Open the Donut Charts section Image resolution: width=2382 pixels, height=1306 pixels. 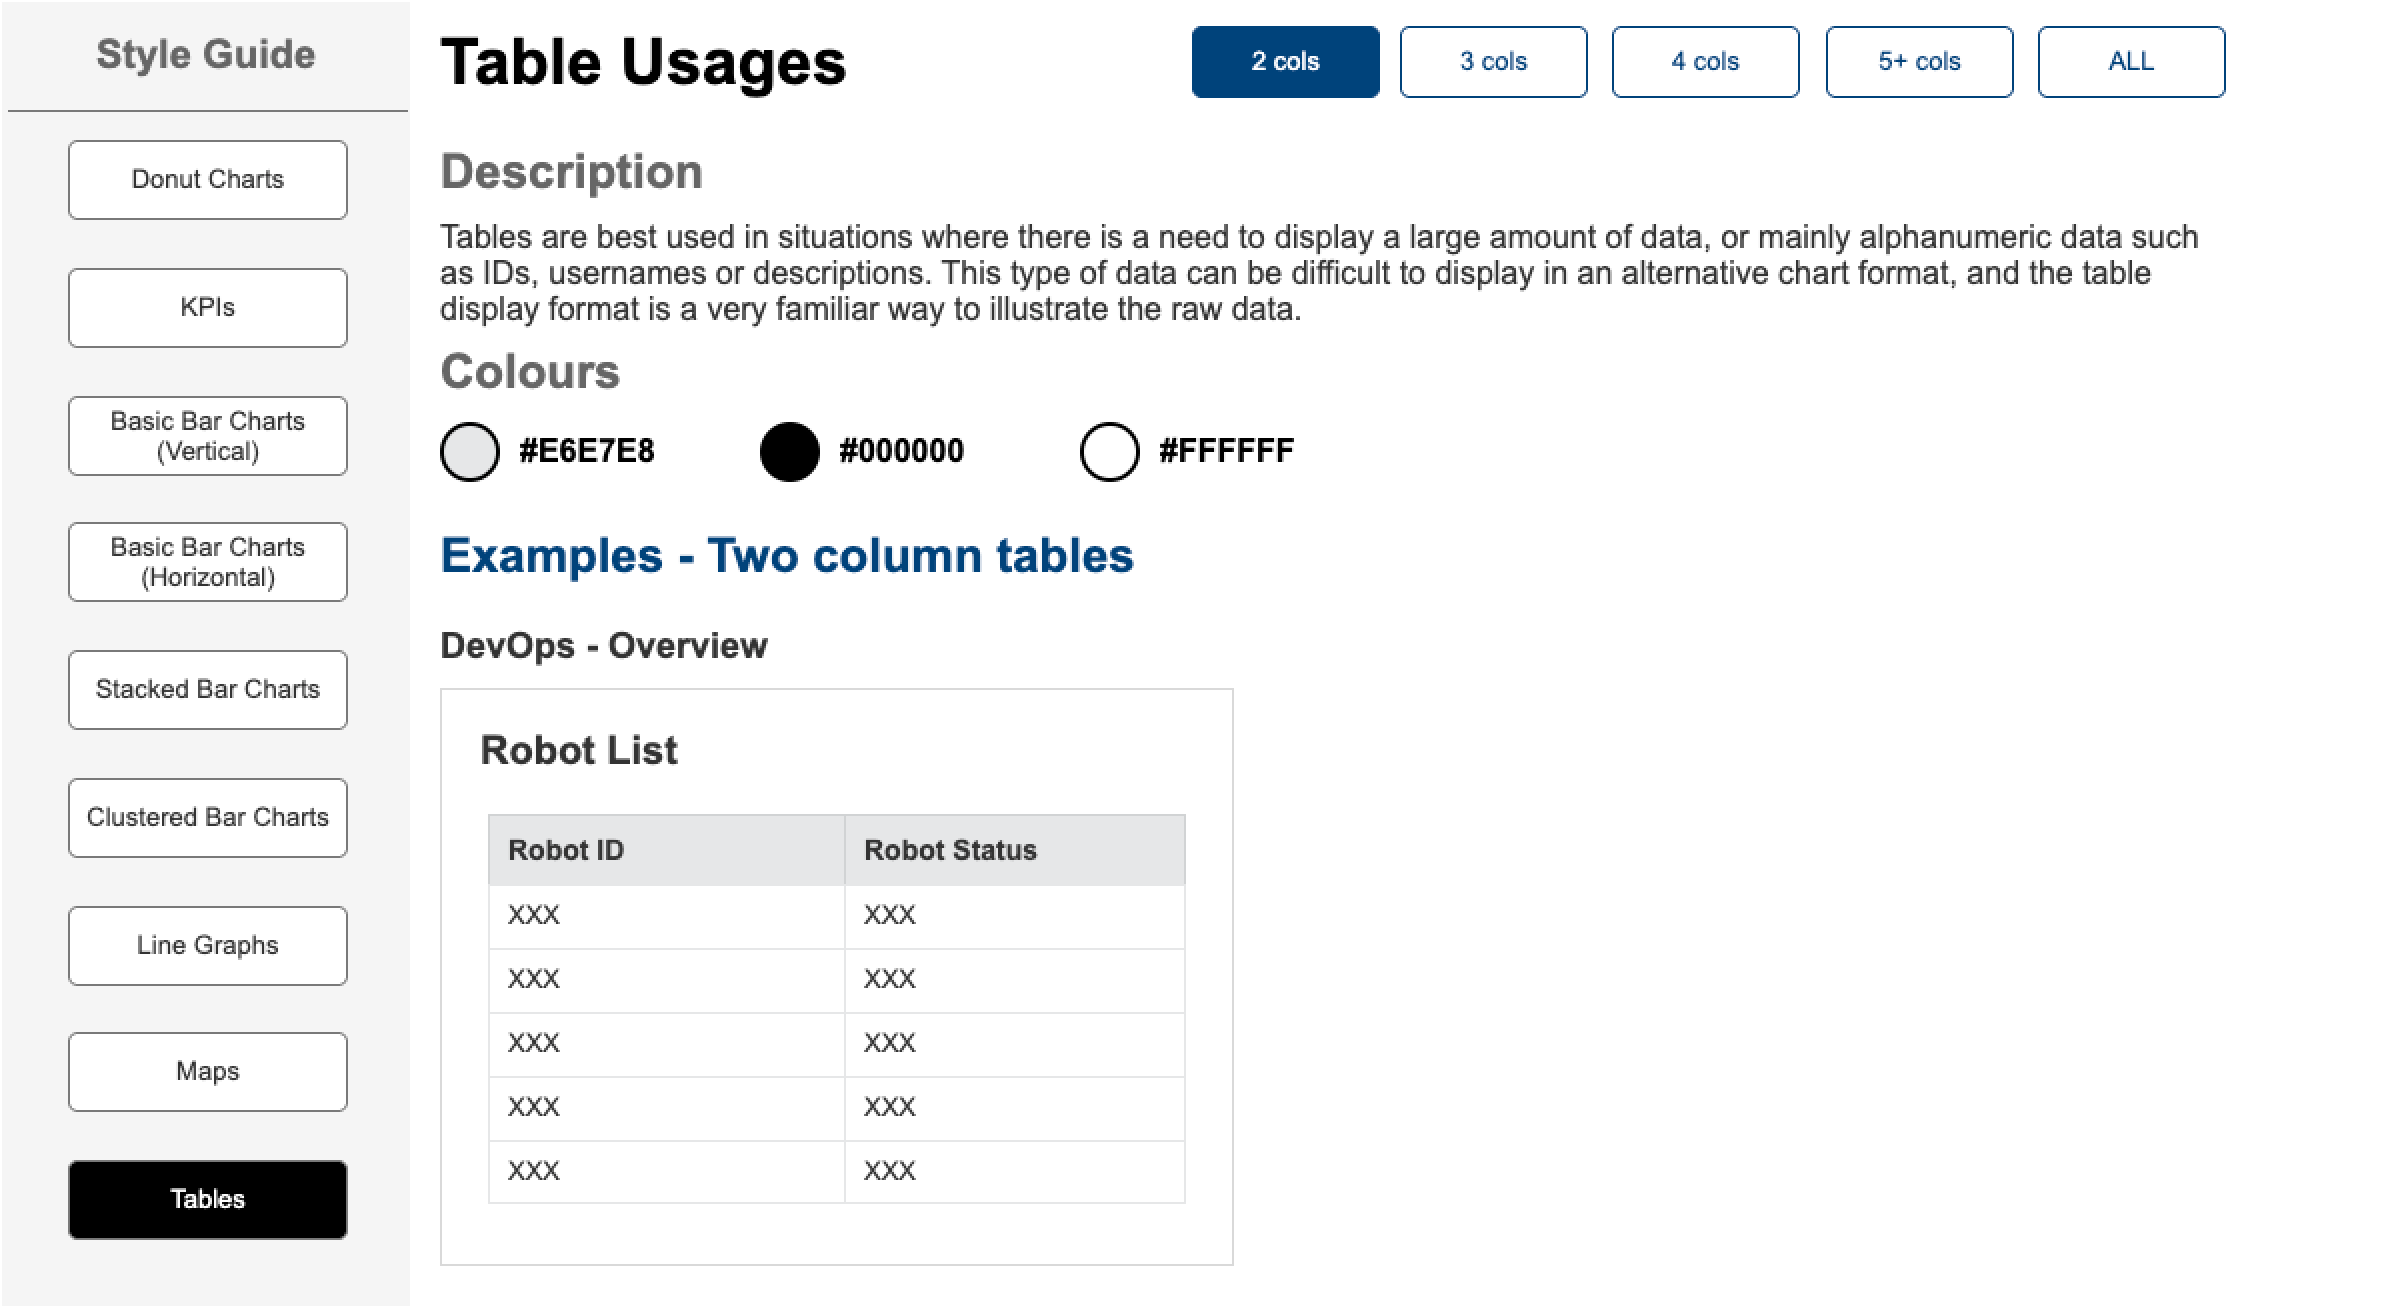coord(208,180)
